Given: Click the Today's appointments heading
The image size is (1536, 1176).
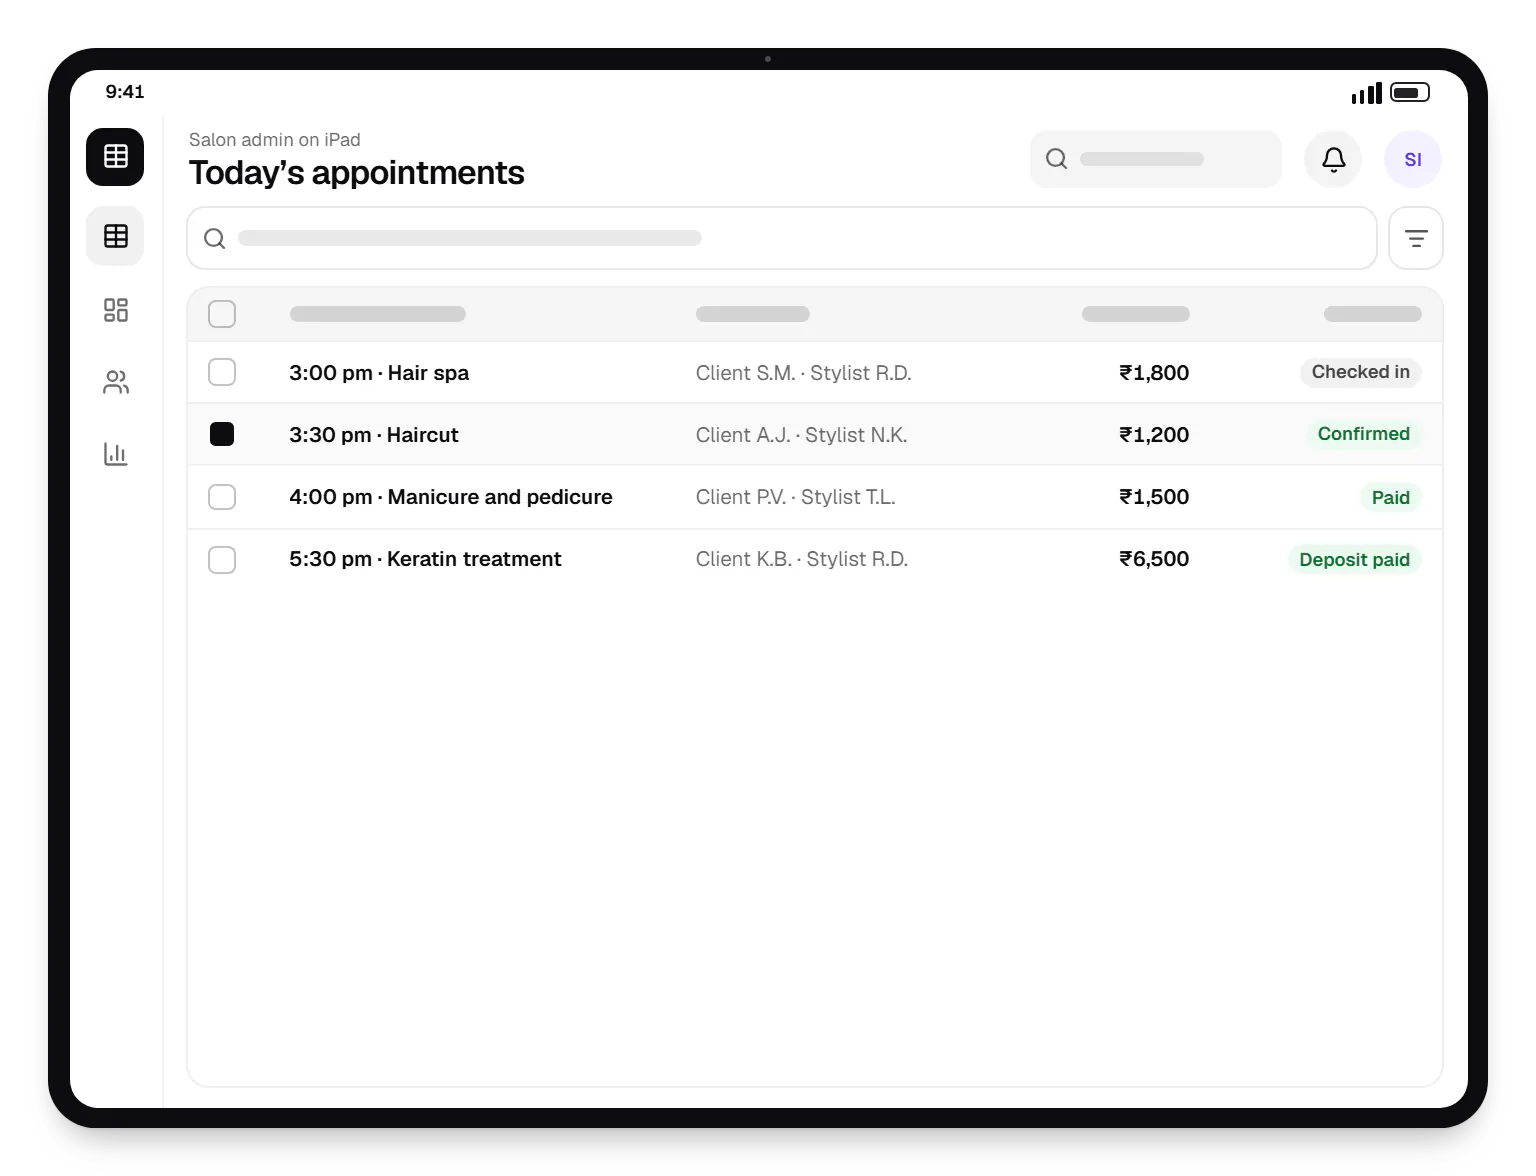Looking at the screenshot, I should [x=357, y=173].
